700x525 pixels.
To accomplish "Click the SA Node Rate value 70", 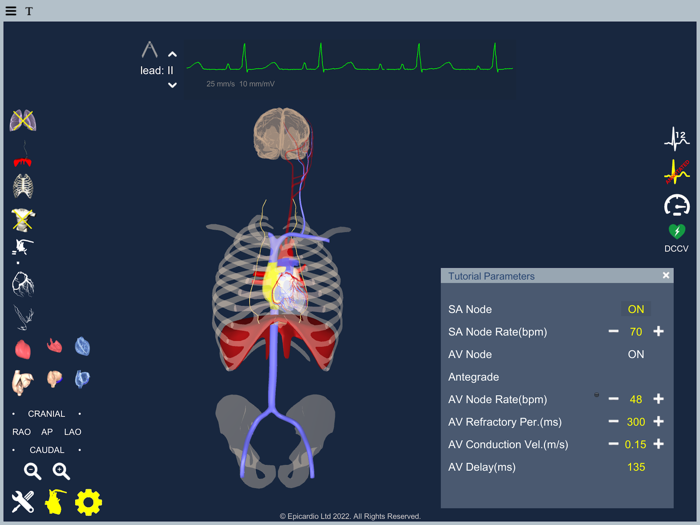I will 636,332.
